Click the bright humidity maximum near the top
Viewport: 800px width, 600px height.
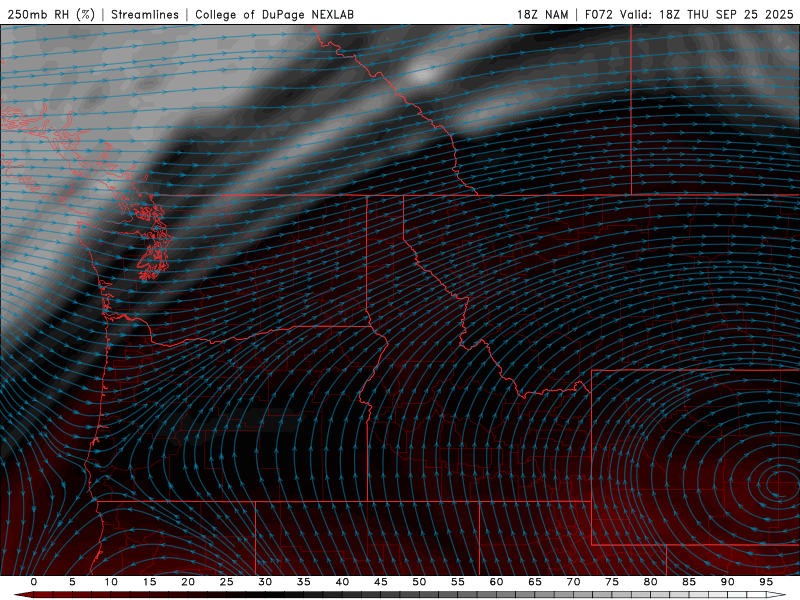(x=423, y=74)
